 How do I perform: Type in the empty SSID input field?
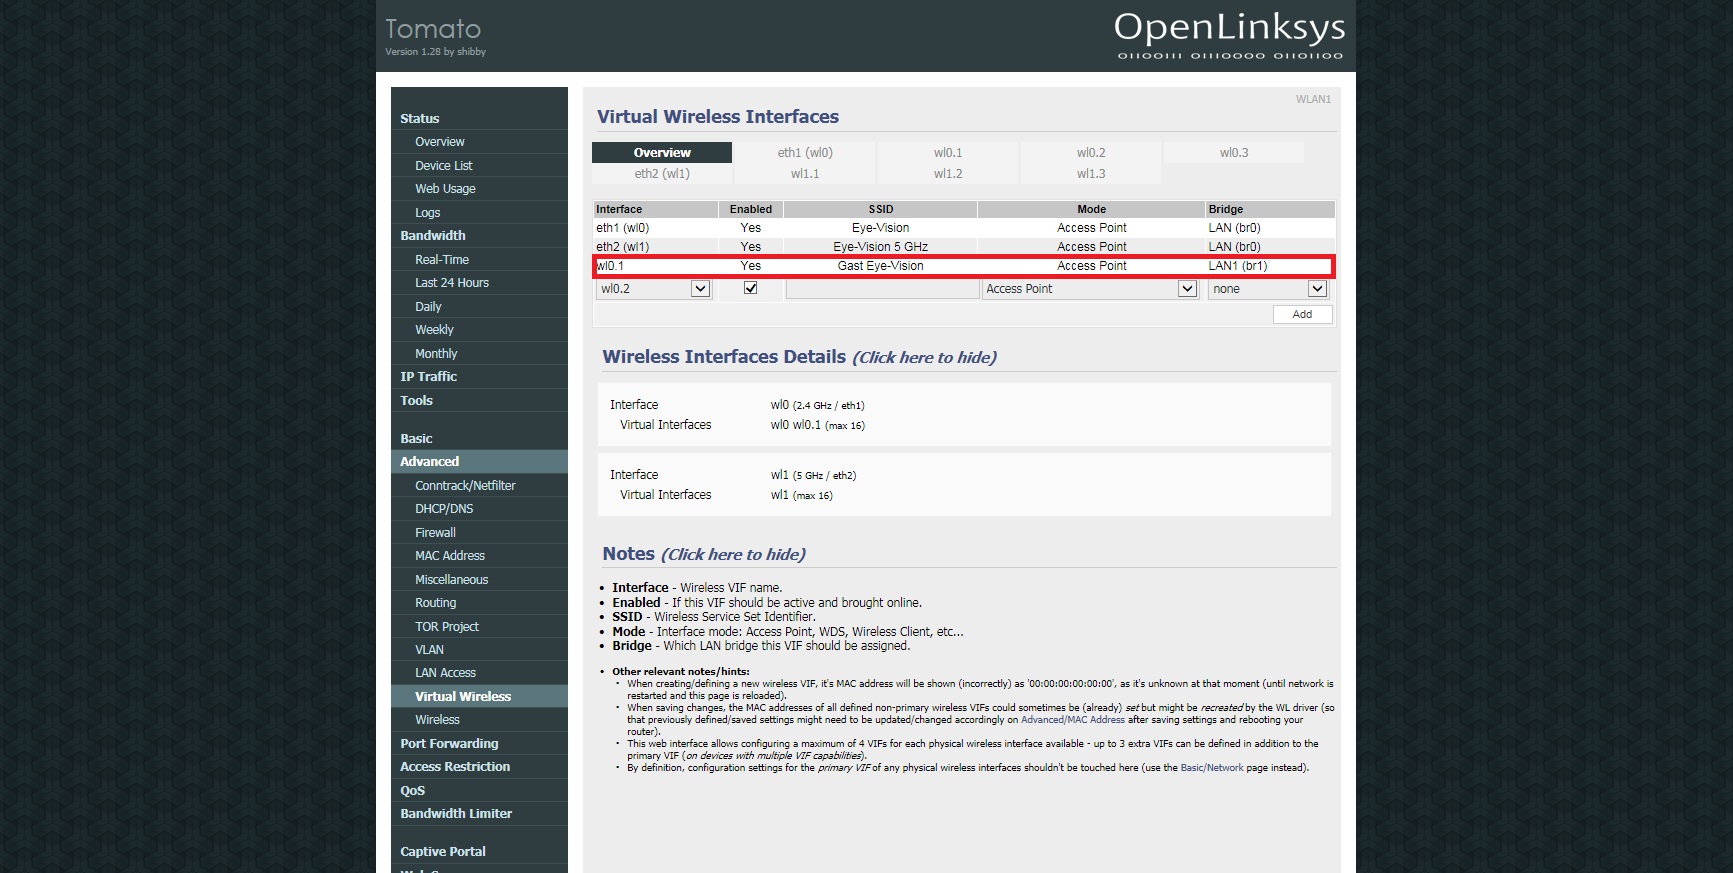(882, 289)
